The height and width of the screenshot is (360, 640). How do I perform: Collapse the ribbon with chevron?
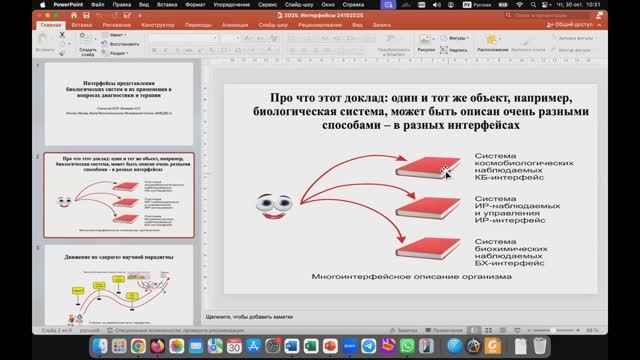pyautogui.click(x=599, y=25)
